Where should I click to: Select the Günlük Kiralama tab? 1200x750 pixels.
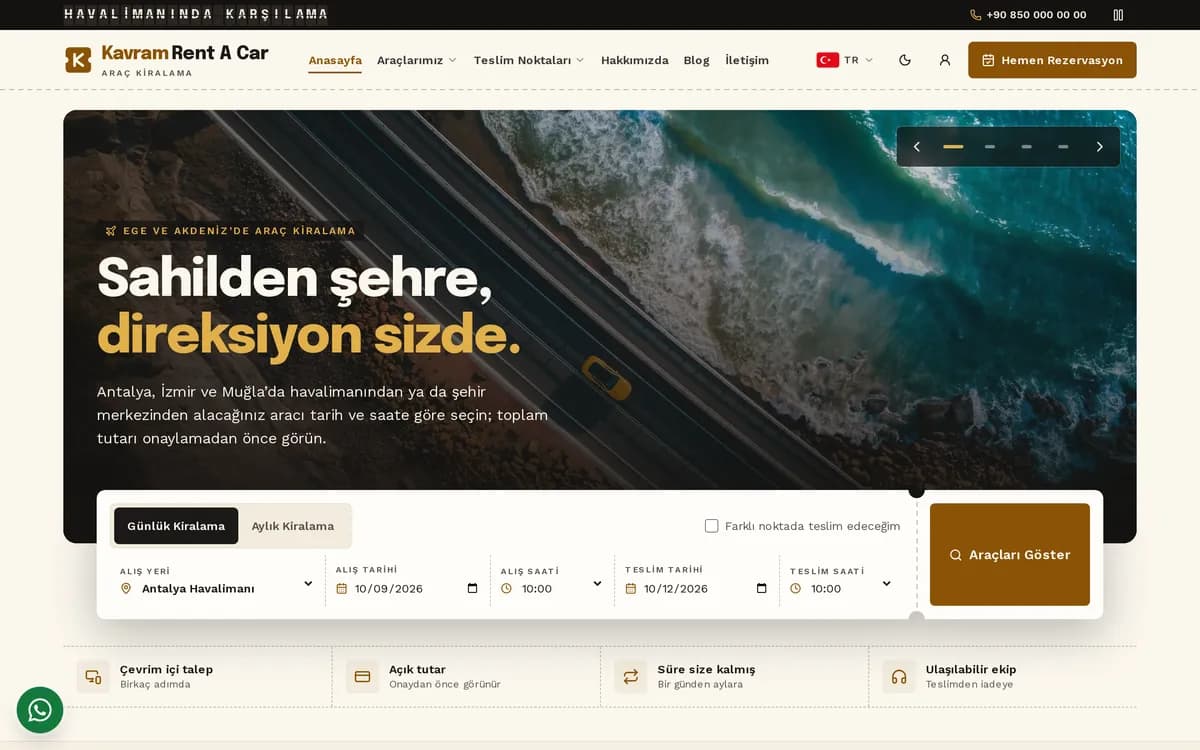176,526
